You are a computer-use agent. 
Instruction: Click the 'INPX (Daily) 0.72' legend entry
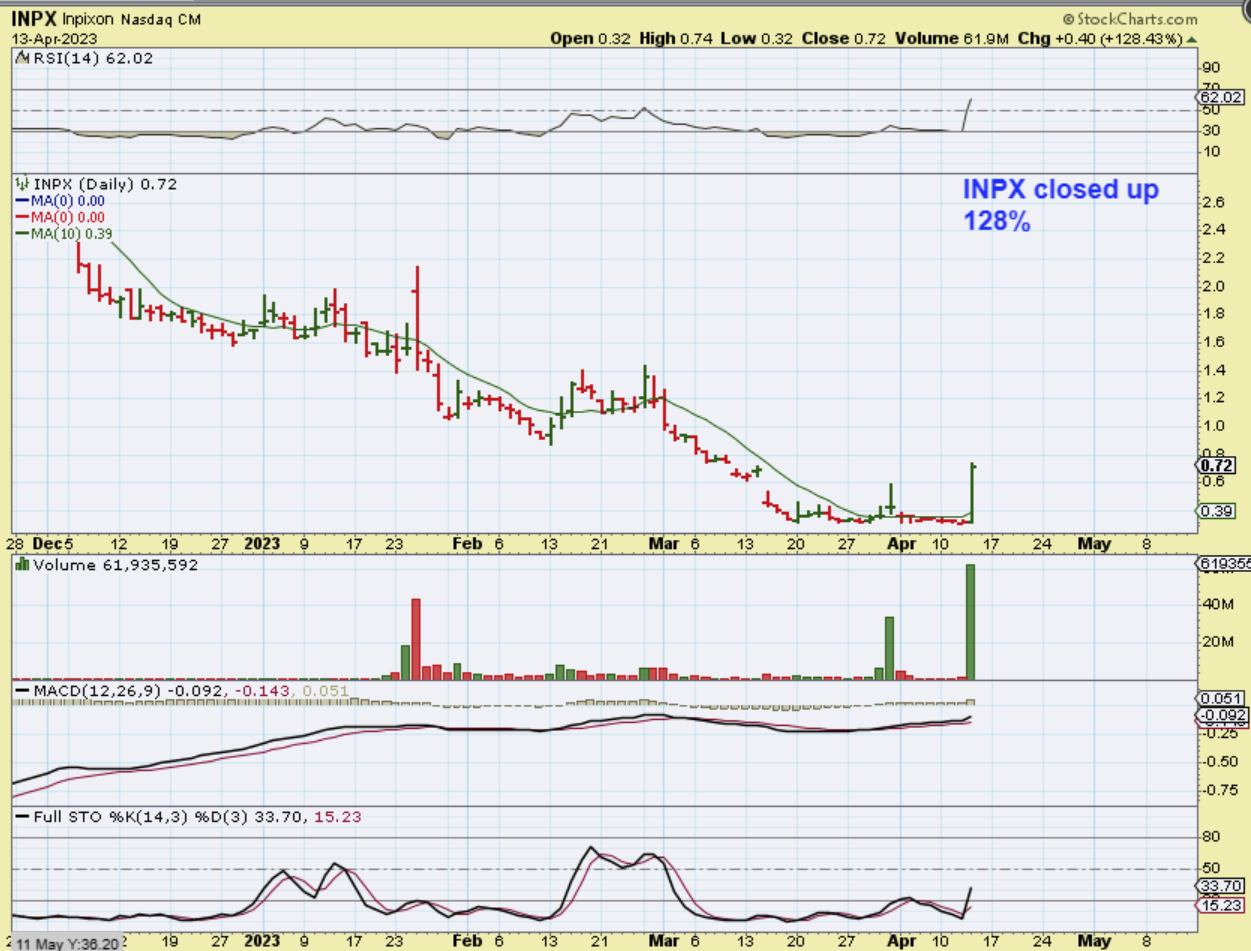[105, 184]
